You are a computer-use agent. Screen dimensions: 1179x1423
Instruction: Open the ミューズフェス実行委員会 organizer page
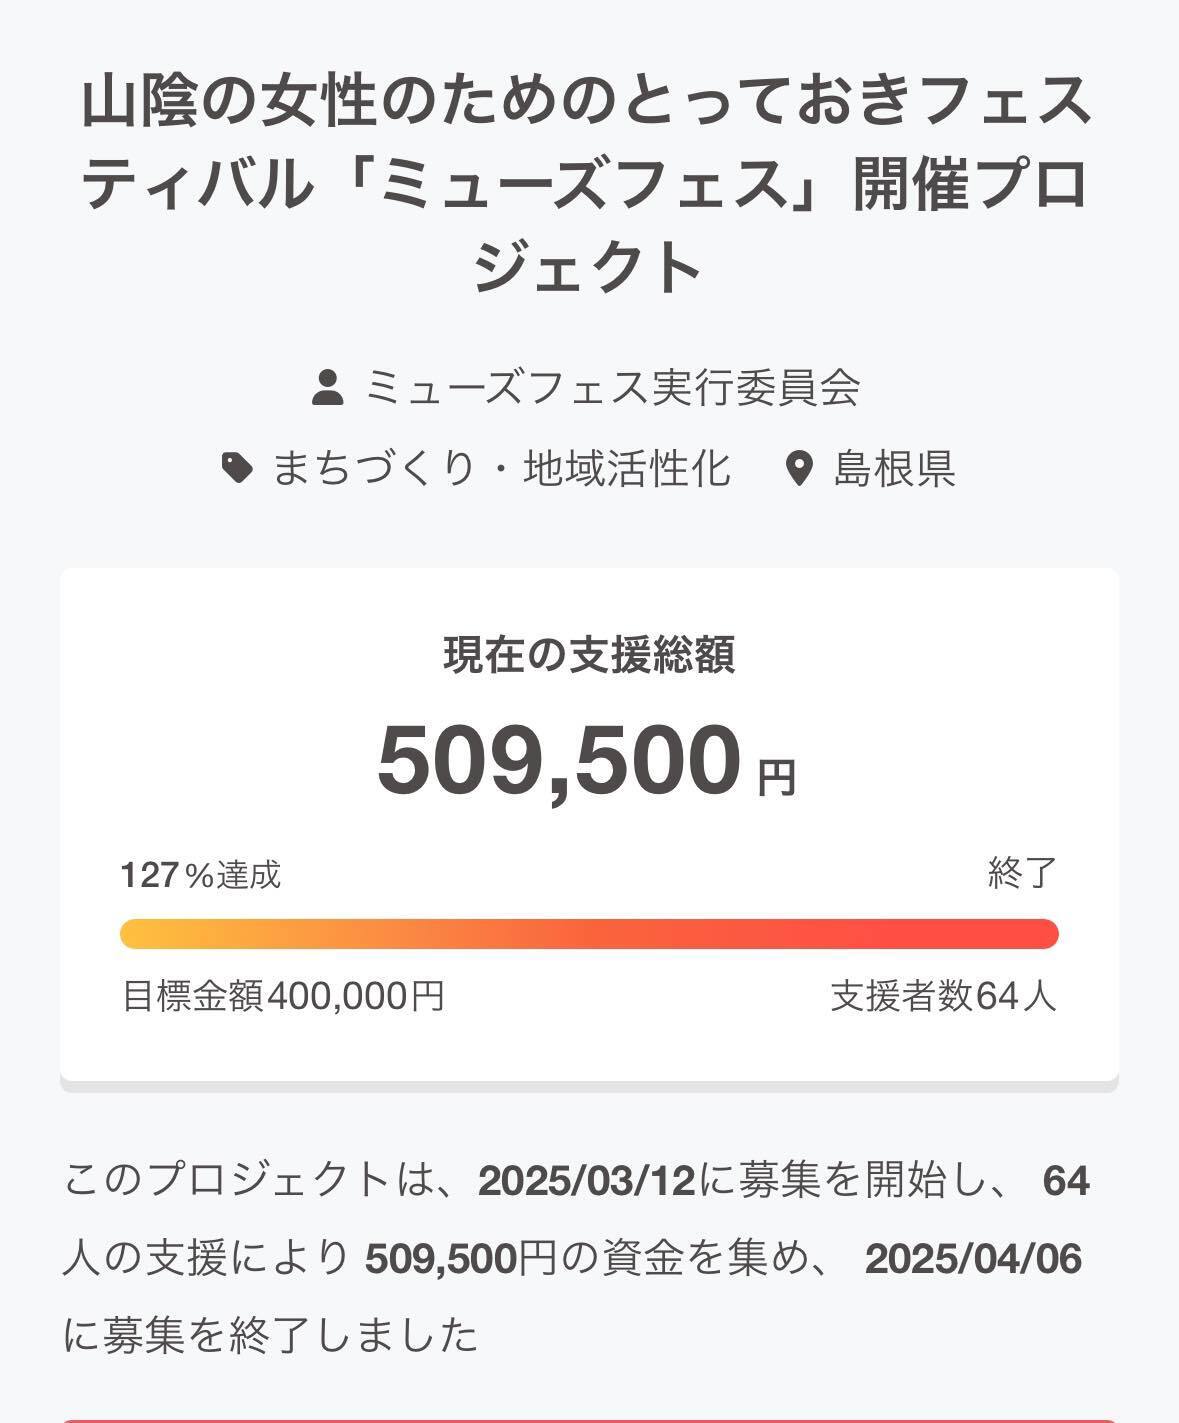[x=612, y=387]
